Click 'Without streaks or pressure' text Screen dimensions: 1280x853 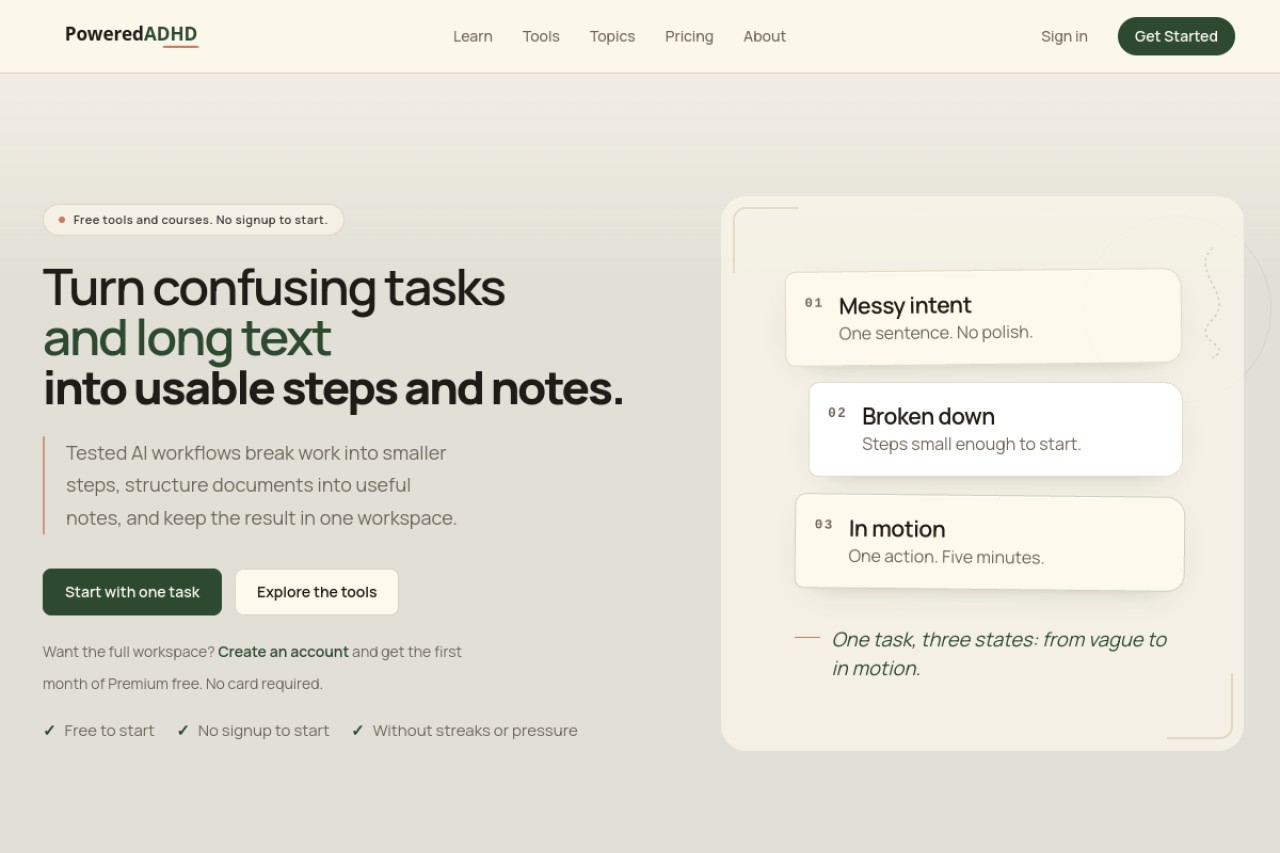[x=475, y=731]
